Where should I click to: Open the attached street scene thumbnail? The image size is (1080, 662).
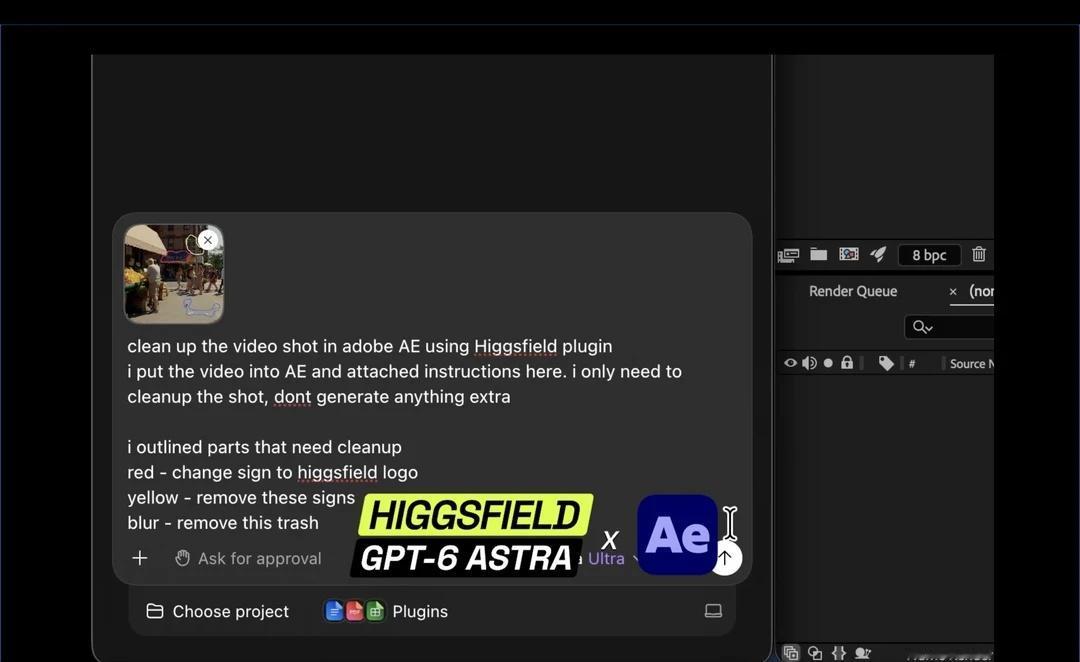pos(174,274)
